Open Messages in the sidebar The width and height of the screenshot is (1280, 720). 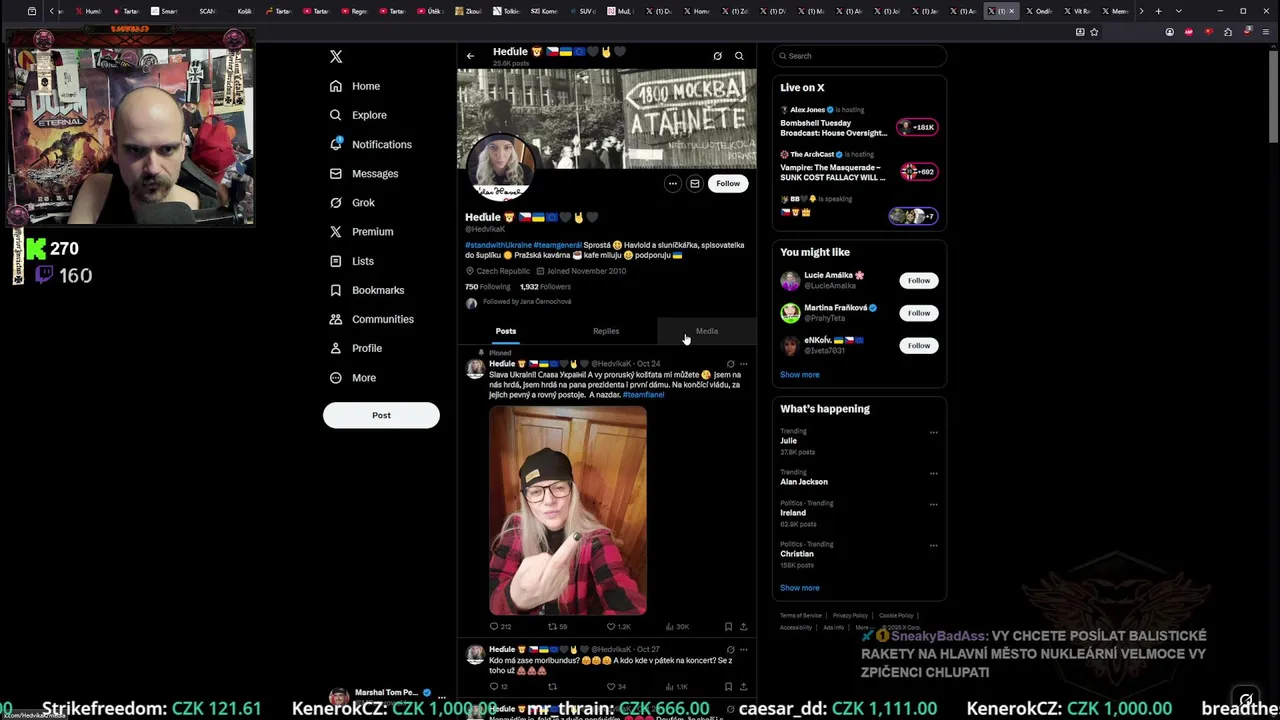[x=364, y=173]
